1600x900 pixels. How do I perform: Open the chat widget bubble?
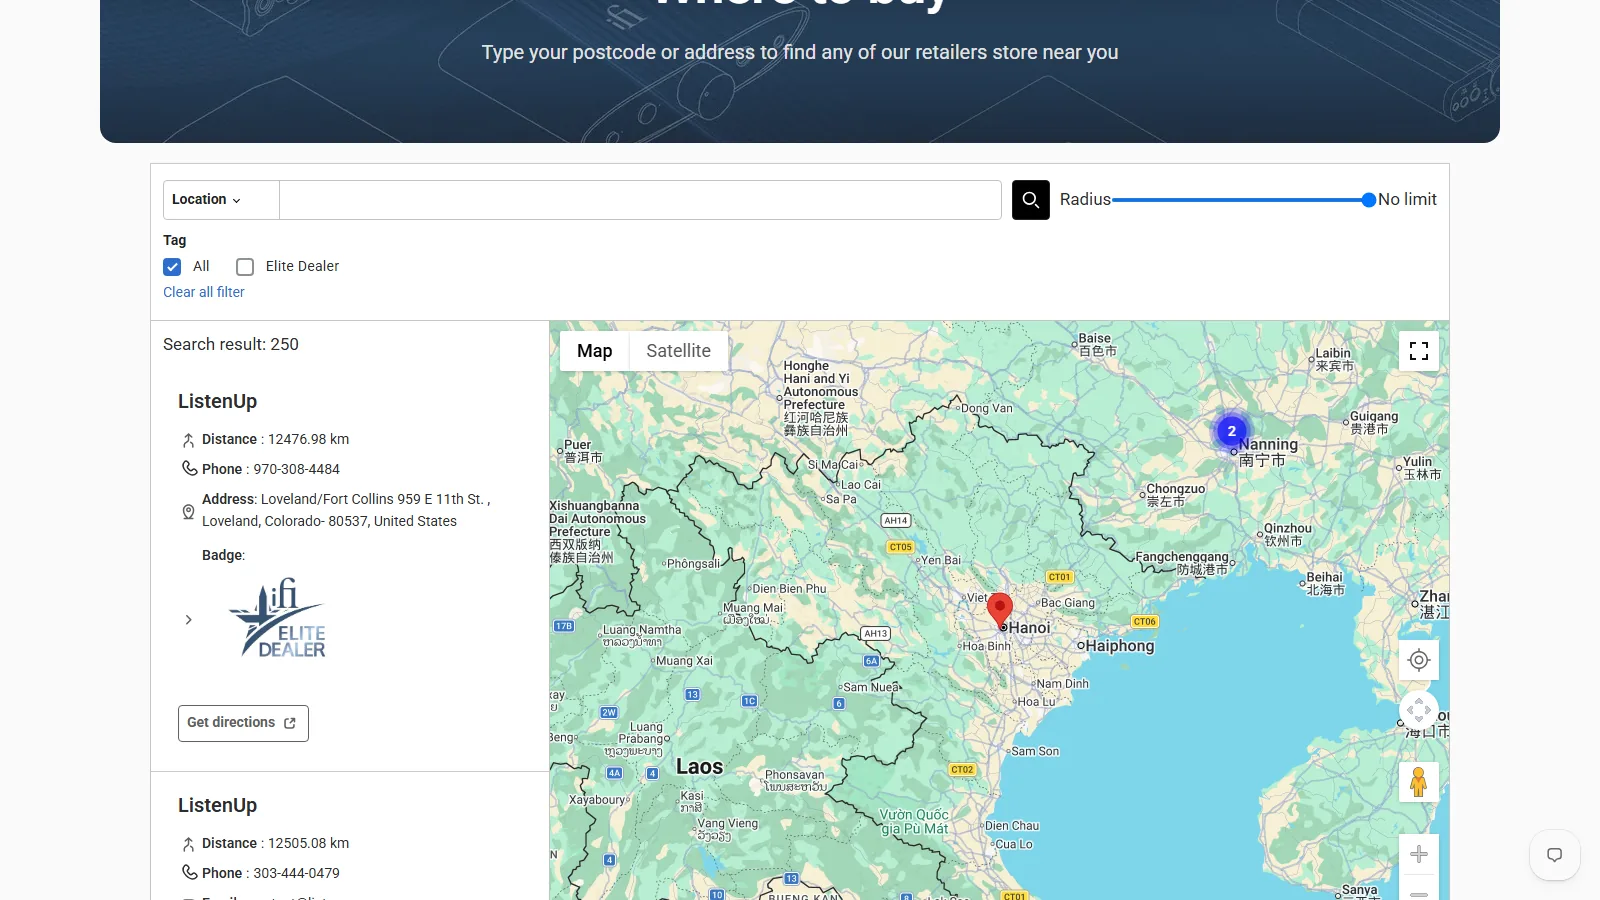click(1554, 855)
